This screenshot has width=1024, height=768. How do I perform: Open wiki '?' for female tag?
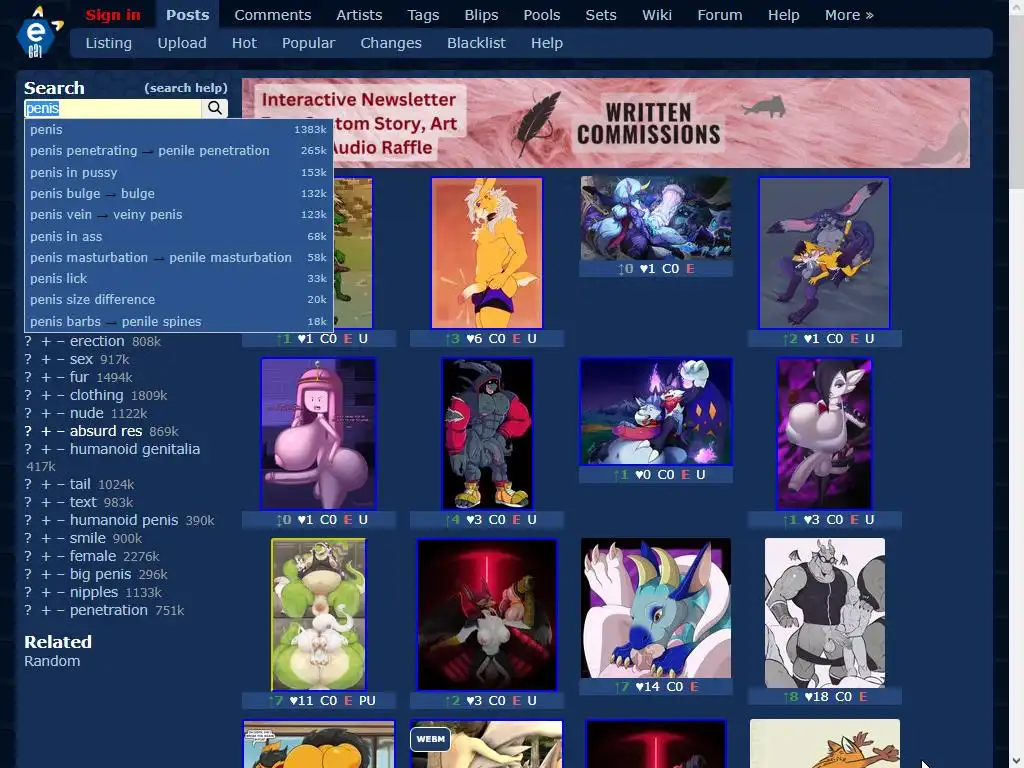click(x=28, y=556)
